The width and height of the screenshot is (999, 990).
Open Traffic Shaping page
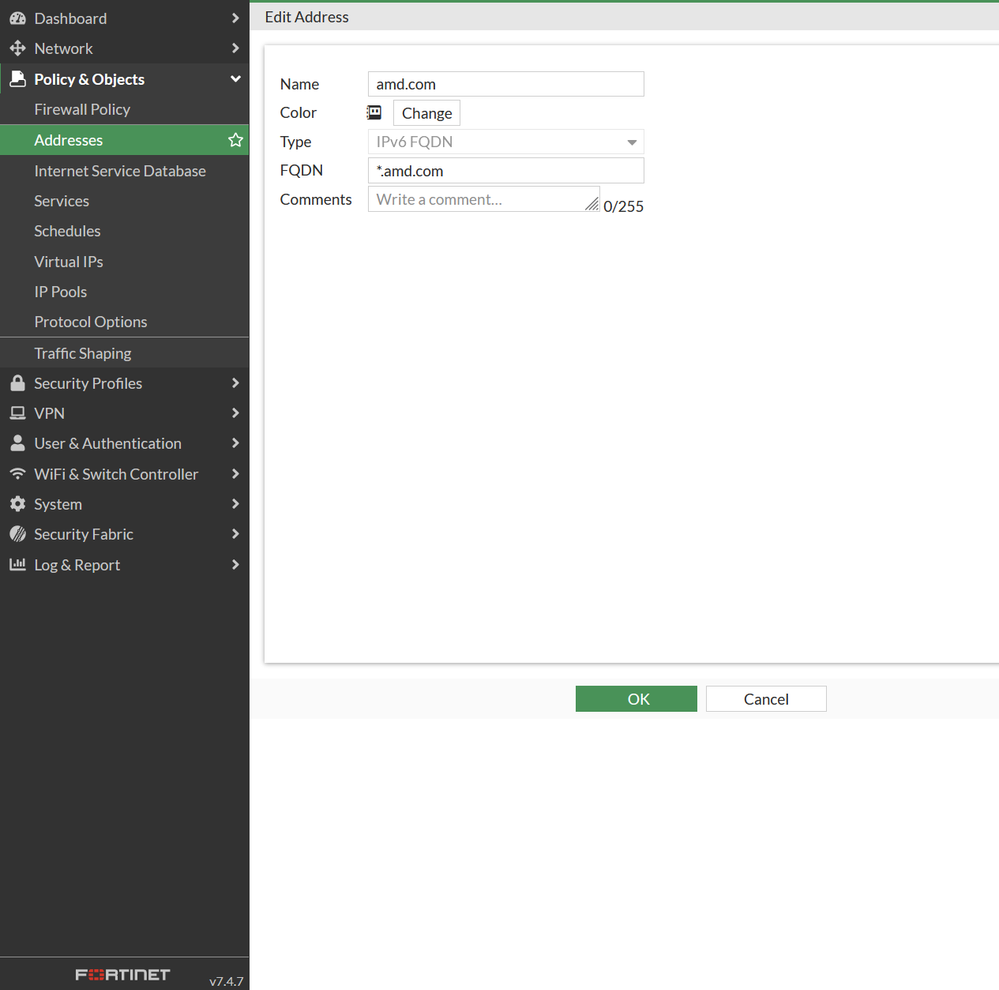124,353
